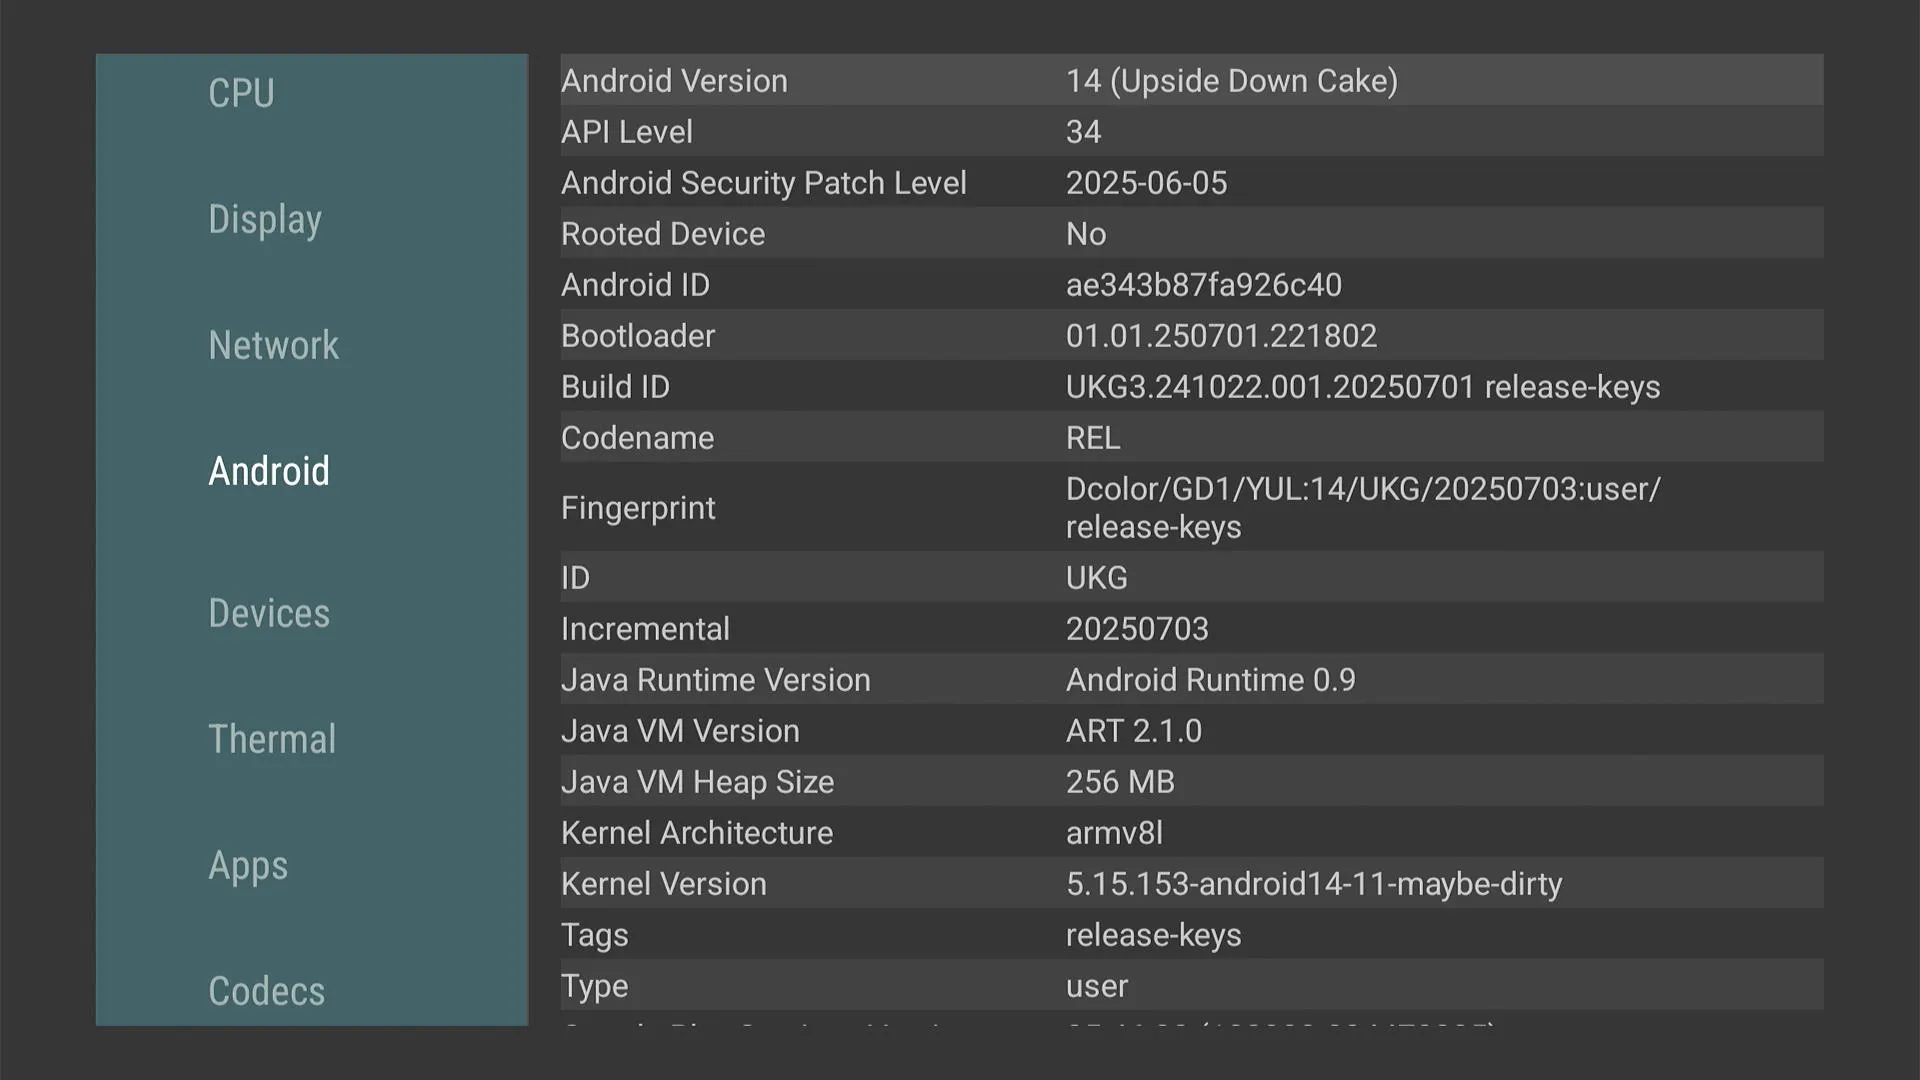Viewport: 1920px width, 1080px height.
Task: Select the Kernel Architecture row
Action: (x=1190, y=833)
